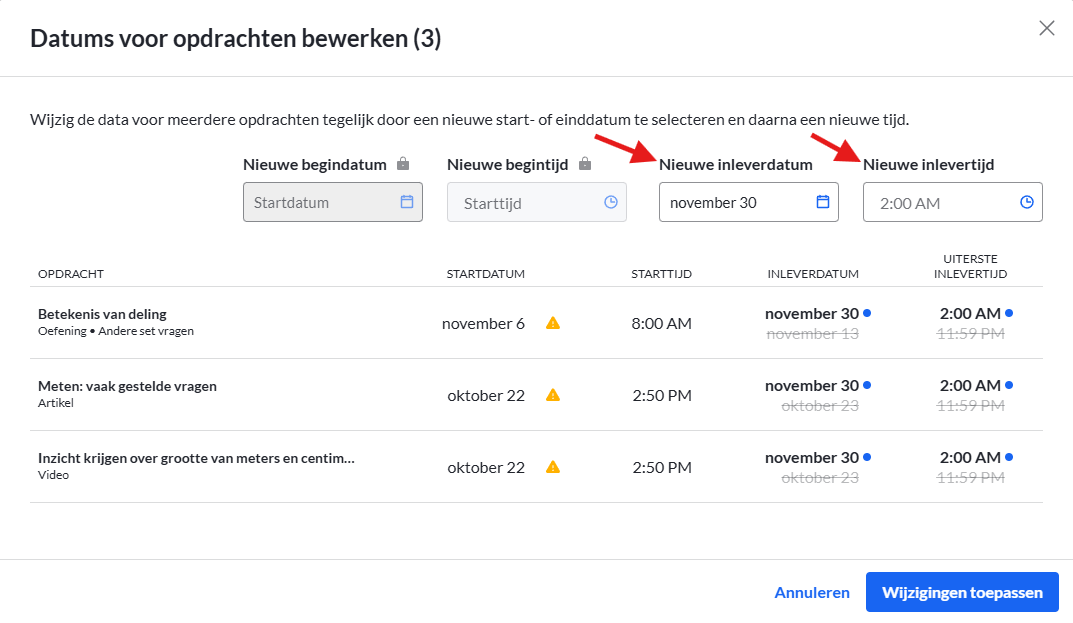Close the edit dates dialog

[x=1046, y=28]
